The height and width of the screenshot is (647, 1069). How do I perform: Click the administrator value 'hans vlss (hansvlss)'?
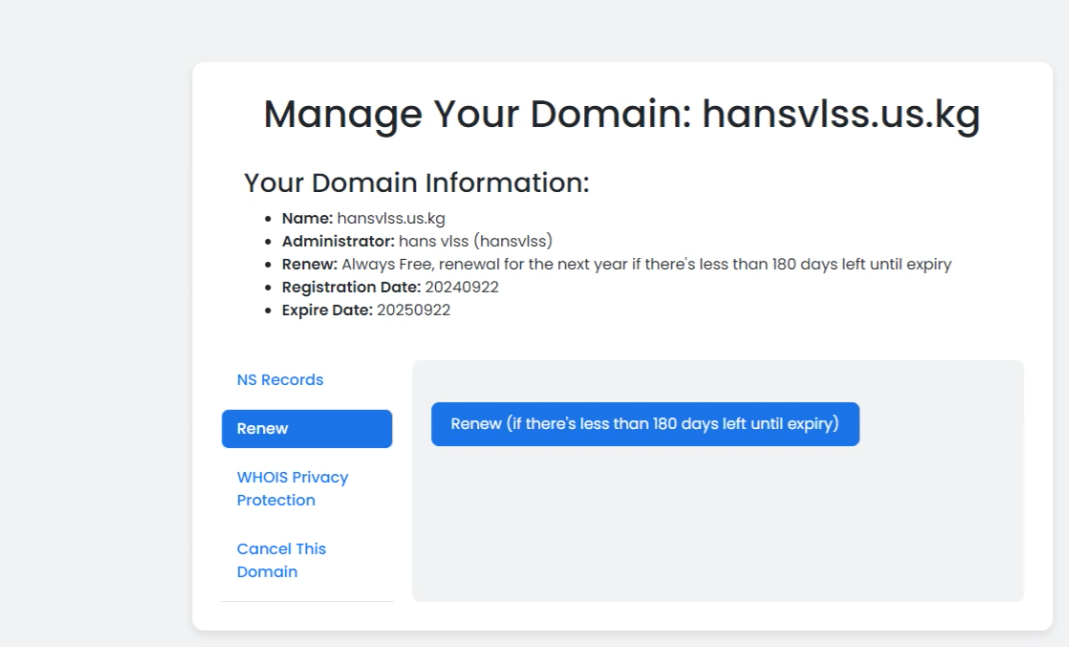tap(475, 241)
